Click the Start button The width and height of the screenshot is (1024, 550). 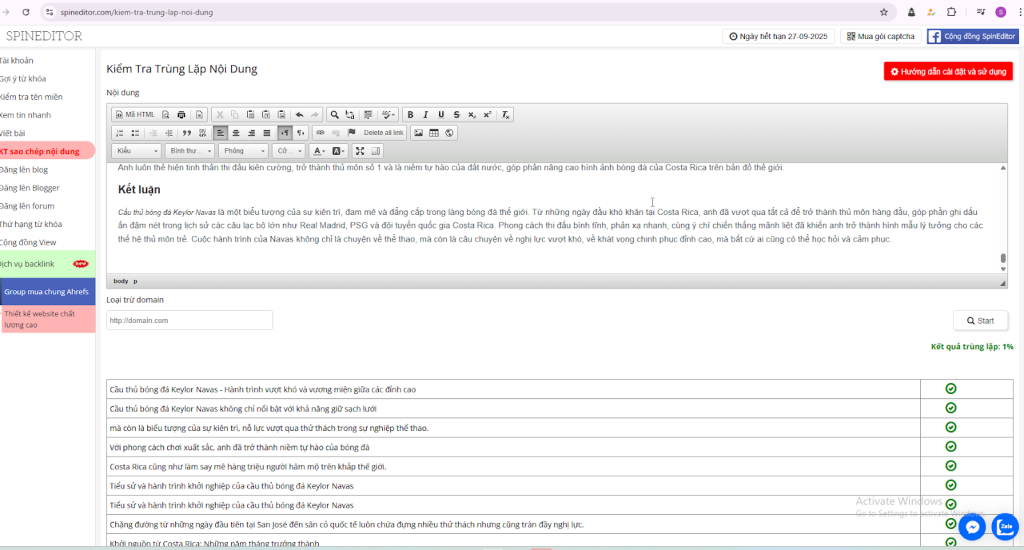click(979, 320)
